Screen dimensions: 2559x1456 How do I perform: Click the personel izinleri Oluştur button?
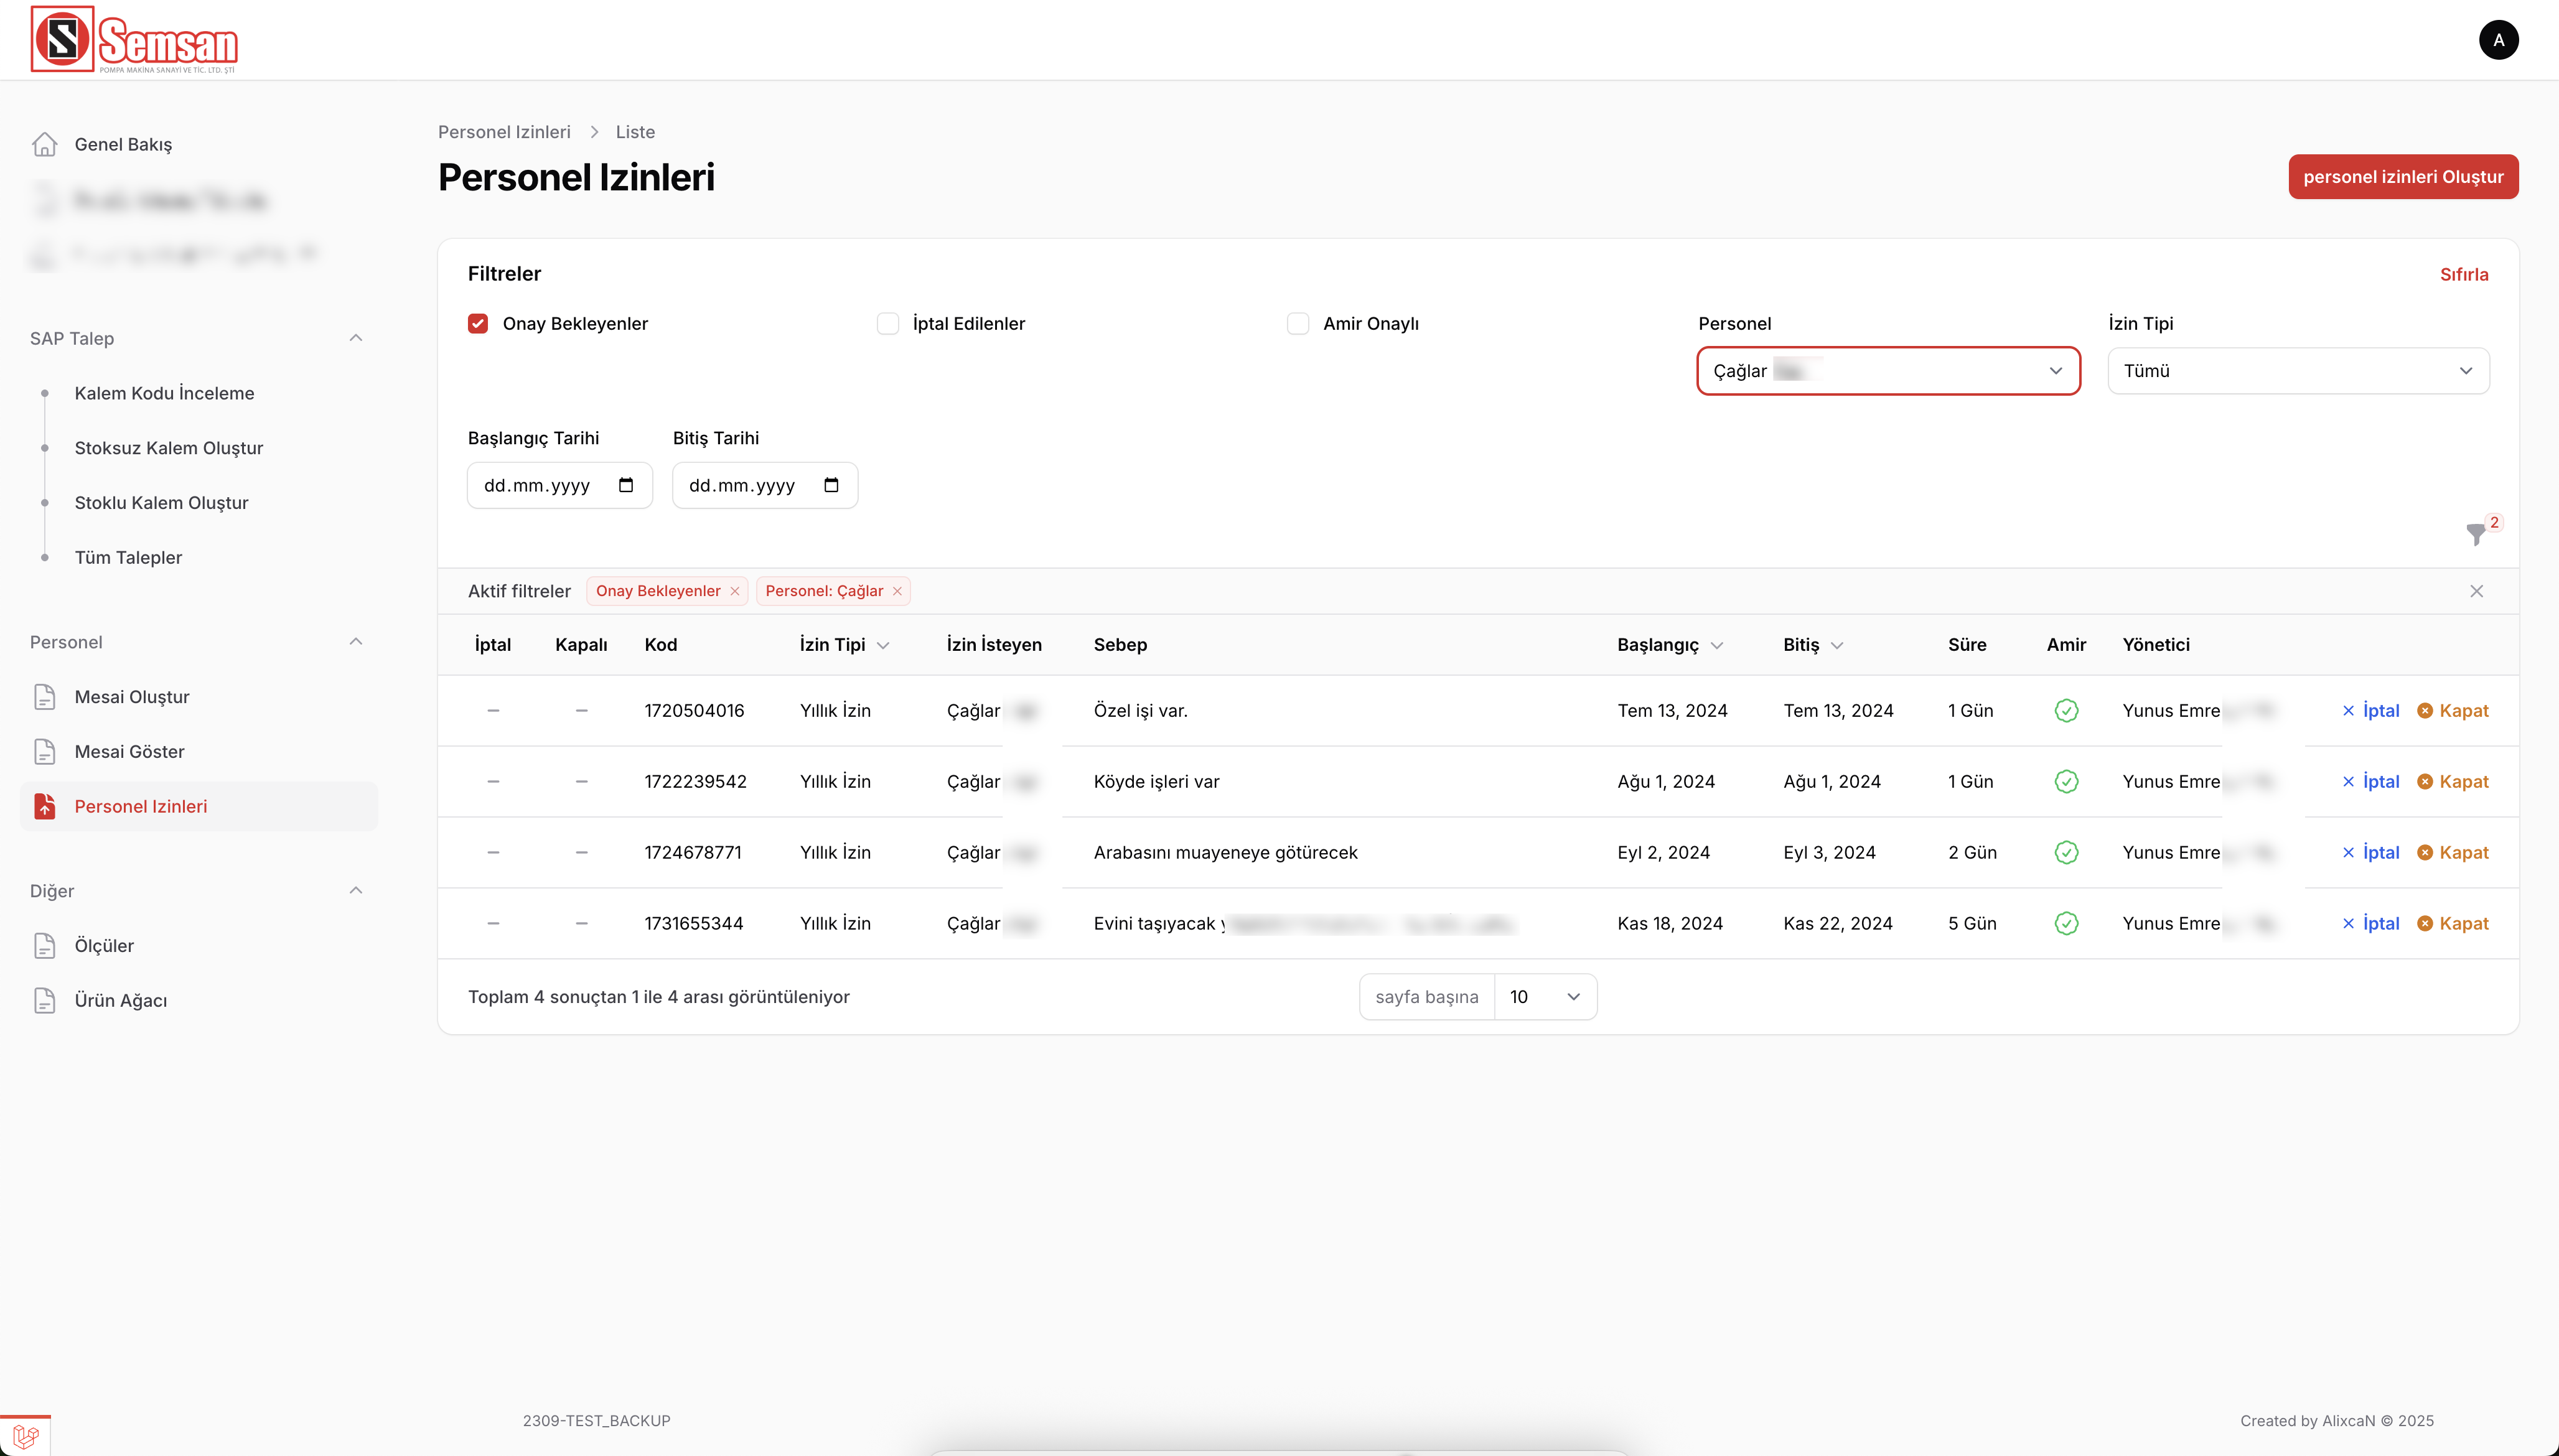[2403, 177]
